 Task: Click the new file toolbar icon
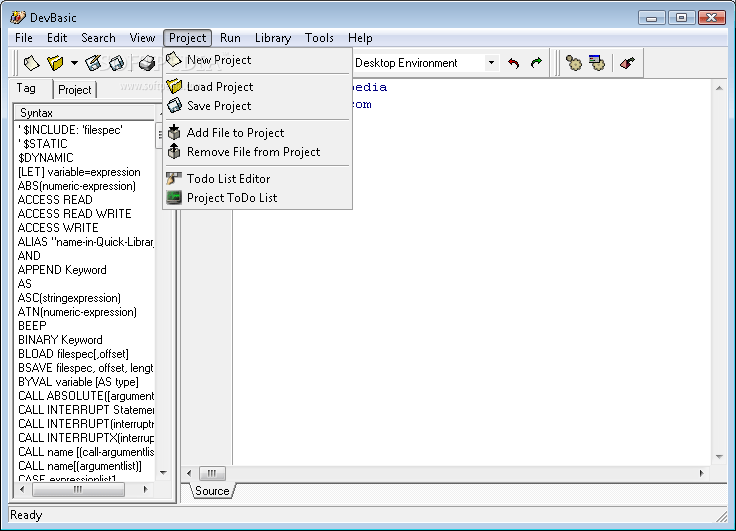click(31, 63)
